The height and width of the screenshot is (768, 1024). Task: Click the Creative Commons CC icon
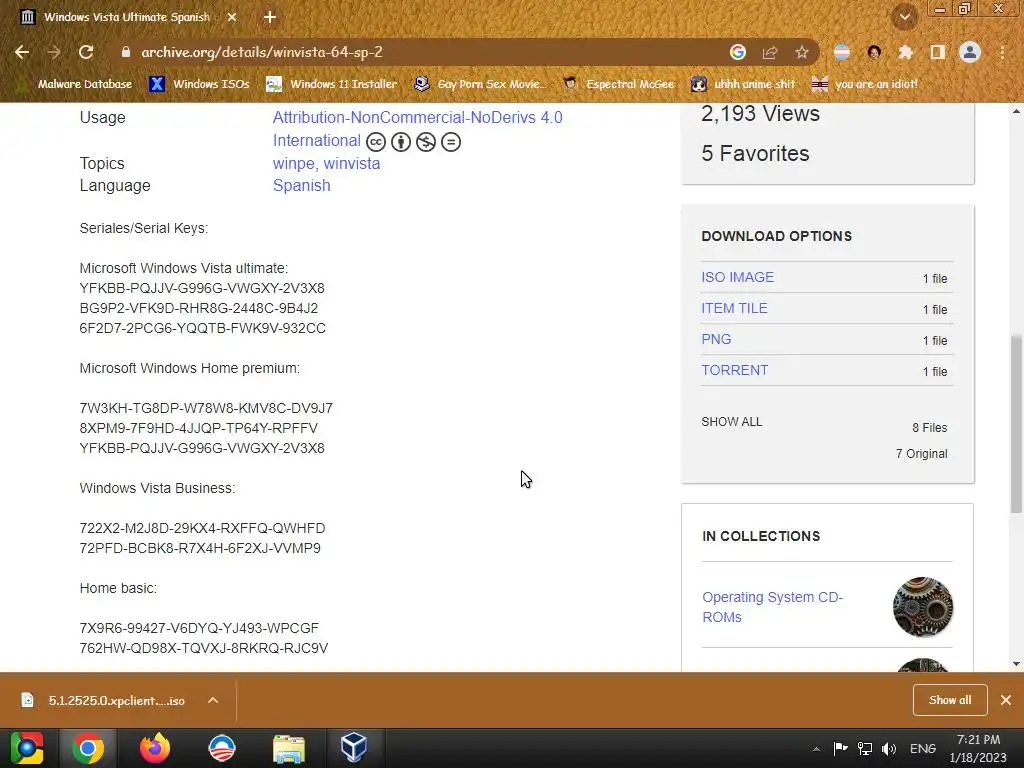[x=376, y=142]
